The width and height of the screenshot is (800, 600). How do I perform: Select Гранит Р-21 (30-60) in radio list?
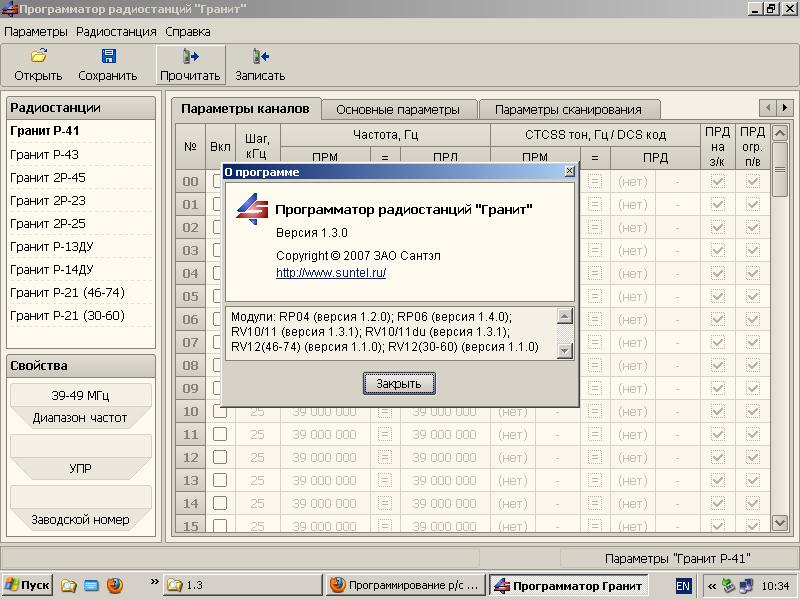tap(67, 315)
